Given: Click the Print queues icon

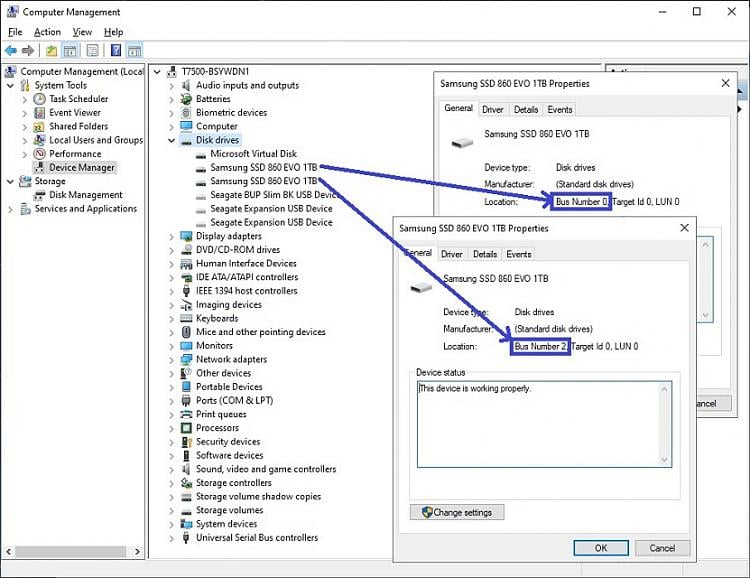Looking at the screenshot, I should 186,414.
